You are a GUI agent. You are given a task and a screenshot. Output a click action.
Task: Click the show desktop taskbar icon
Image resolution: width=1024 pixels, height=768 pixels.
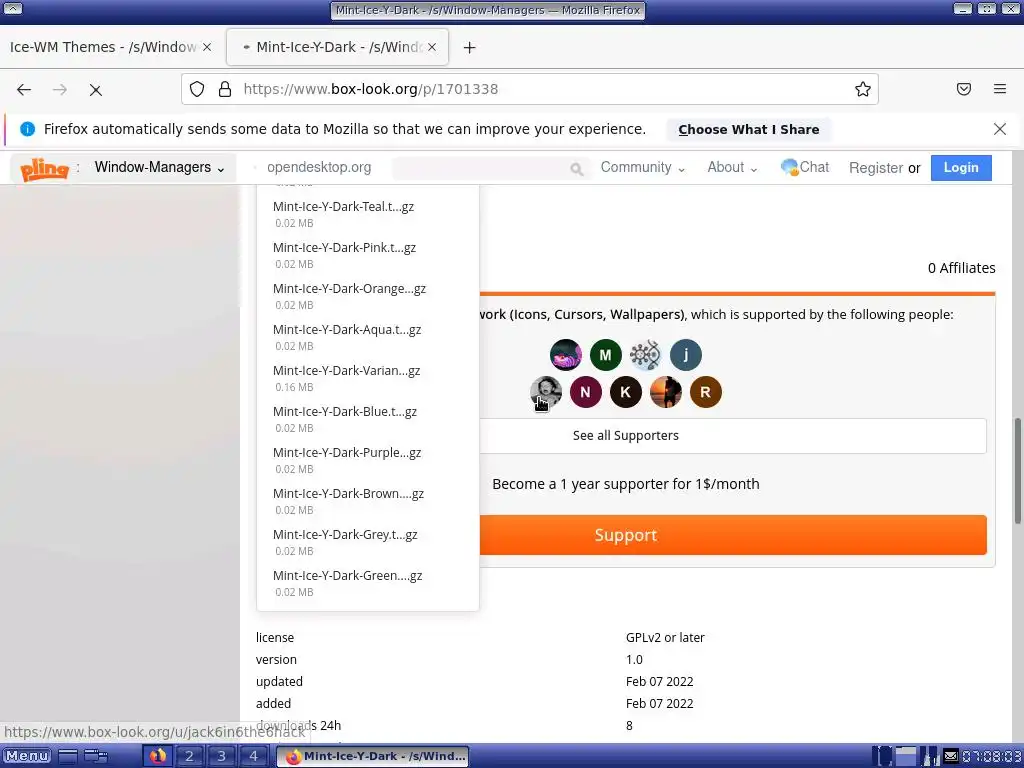click(x=68, y=756)
